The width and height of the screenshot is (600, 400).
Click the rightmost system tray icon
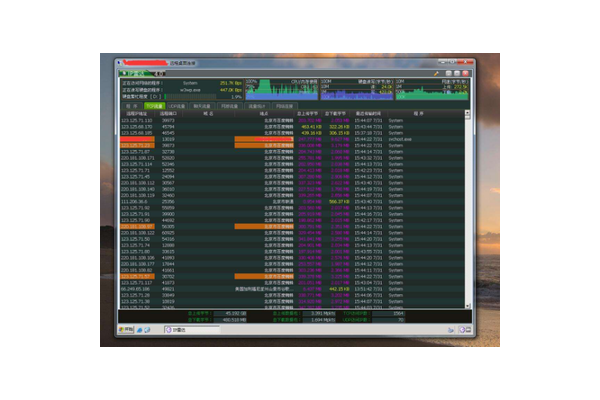(x=472, y=329)
